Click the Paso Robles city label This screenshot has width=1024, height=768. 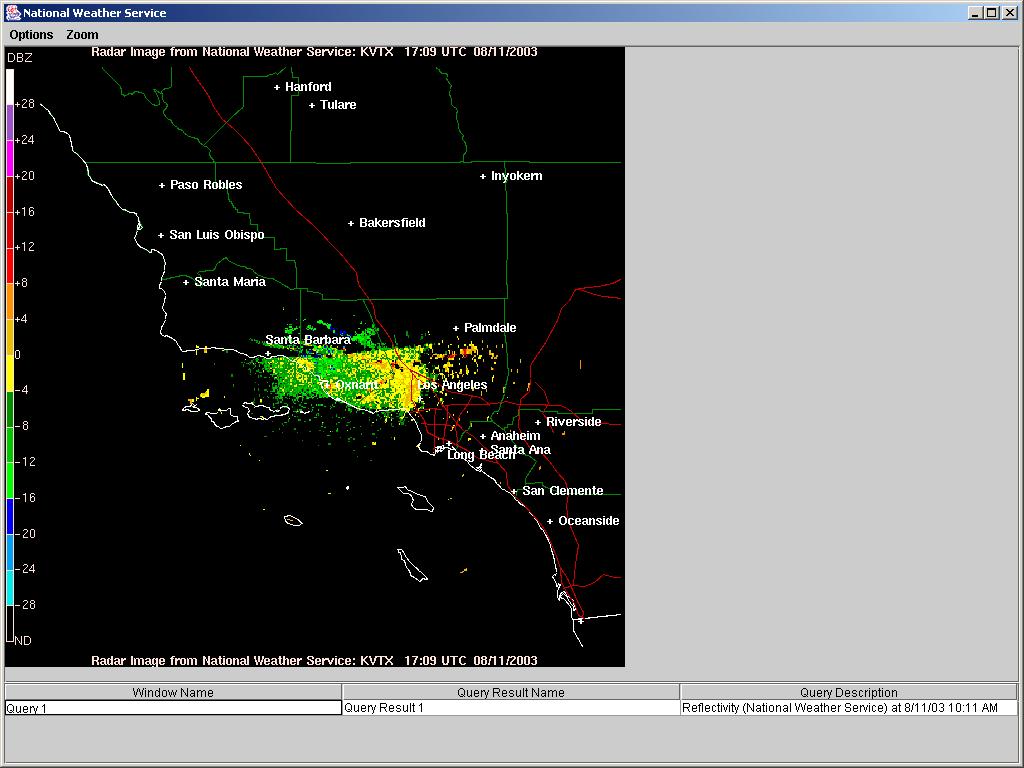[x=206, y=185]
